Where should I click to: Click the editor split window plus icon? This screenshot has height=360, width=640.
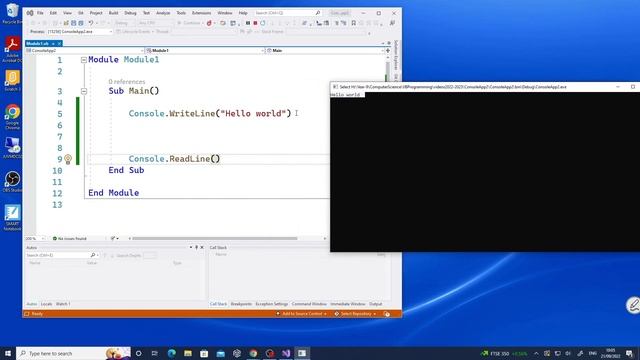[x=388, y=51]
